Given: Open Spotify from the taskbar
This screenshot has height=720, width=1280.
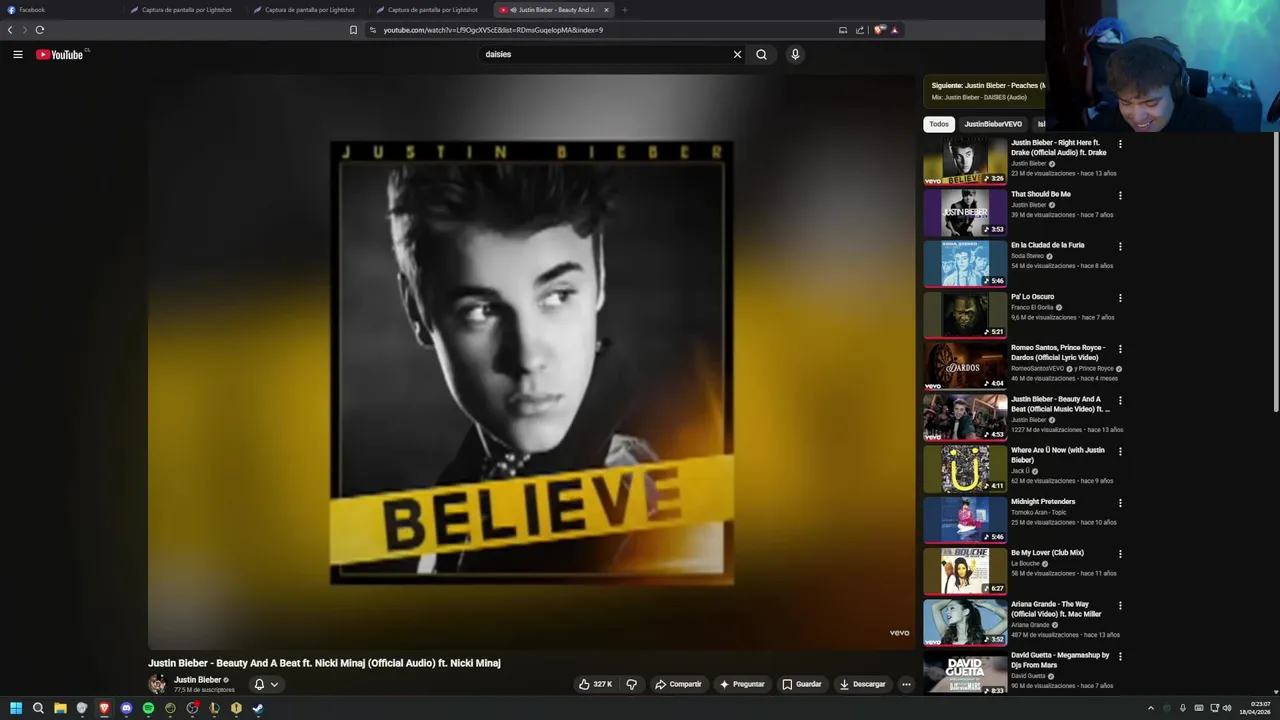Looking at the screenshot, I should coord(148,708).
